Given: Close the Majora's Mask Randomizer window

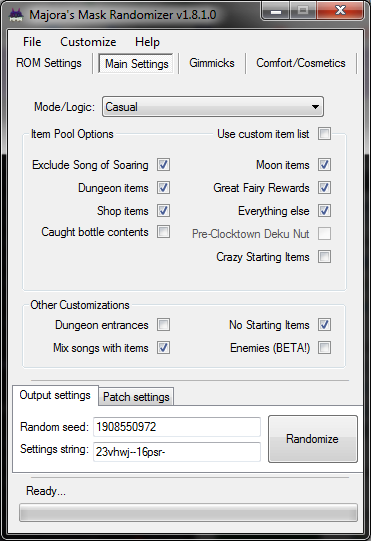Looking at the screenshot, I should tap(340, 11).
